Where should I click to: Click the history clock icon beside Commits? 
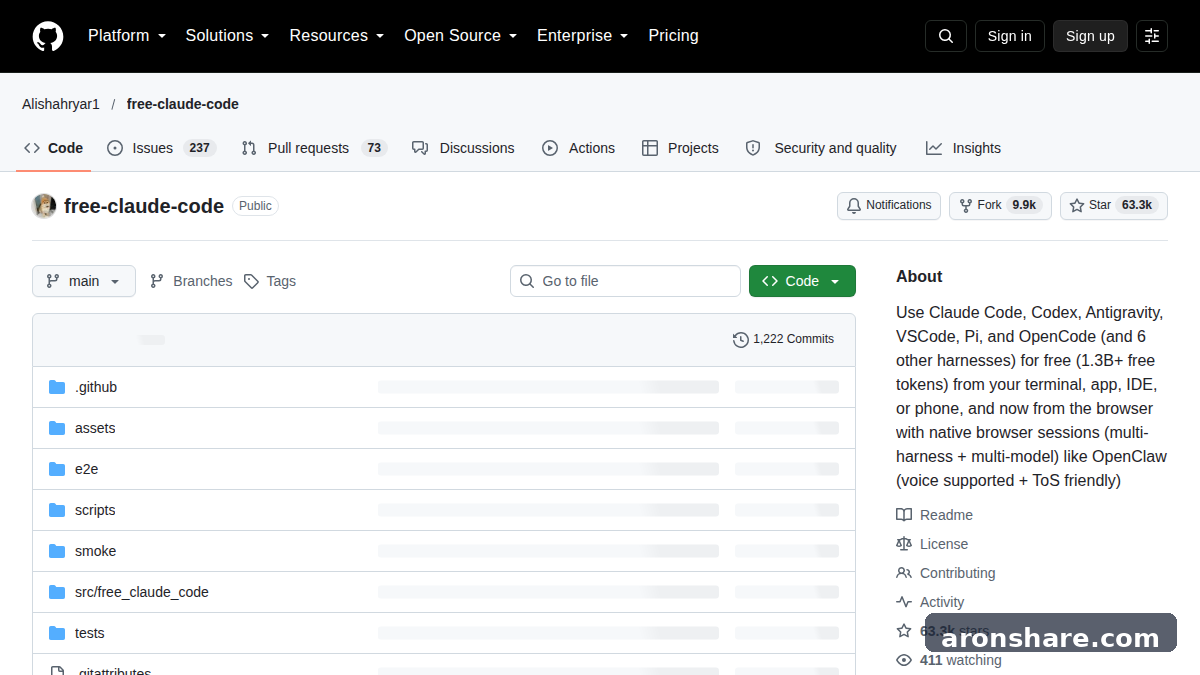point(741,339)
